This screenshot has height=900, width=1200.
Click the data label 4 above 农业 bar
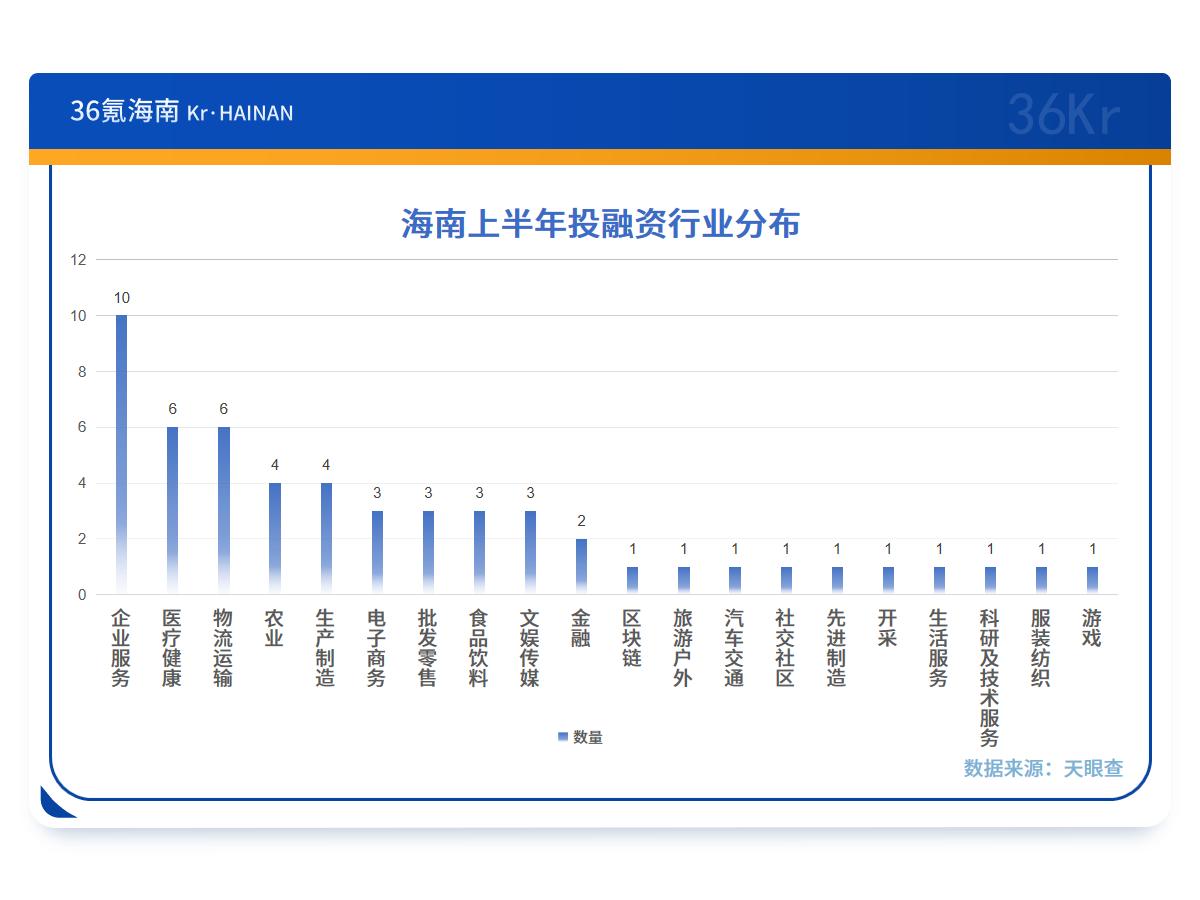point(274,465)
